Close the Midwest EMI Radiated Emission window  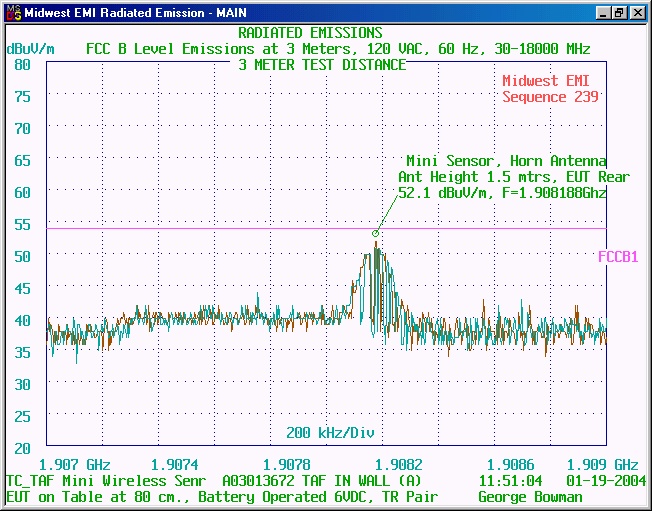click(638, 13)
